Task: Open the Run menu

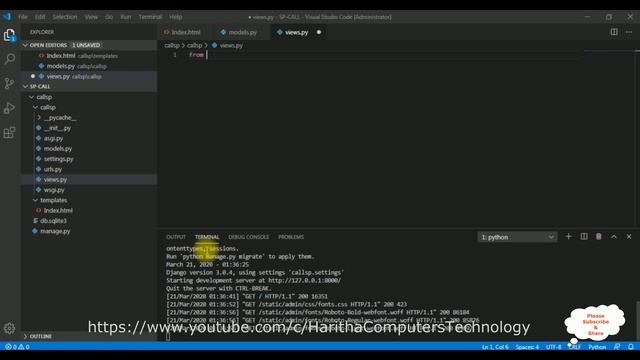Action: (126, 17)
